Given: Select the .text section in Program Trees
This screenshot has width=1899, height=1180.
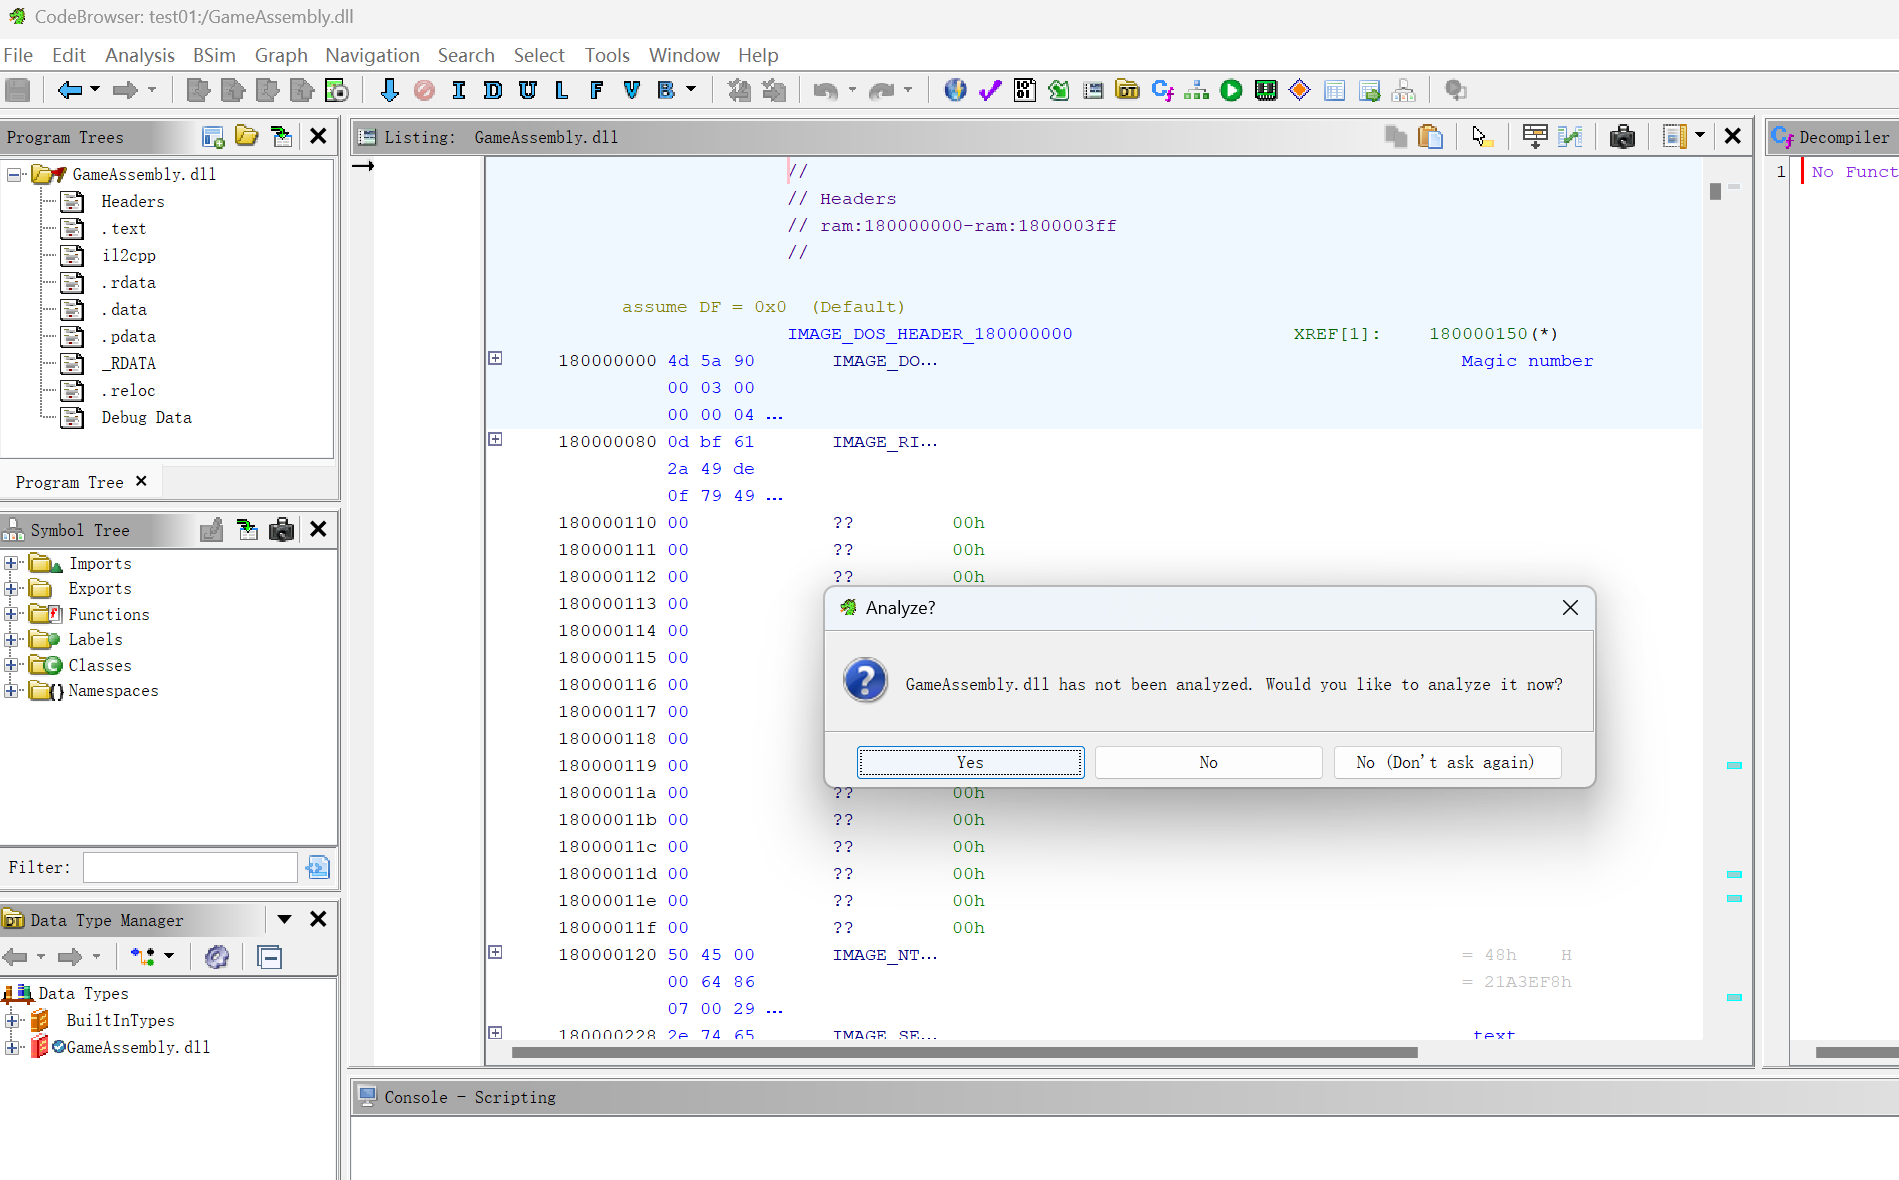Looking at the screenshot, I should pyautogui.click(x=123, y=228).
